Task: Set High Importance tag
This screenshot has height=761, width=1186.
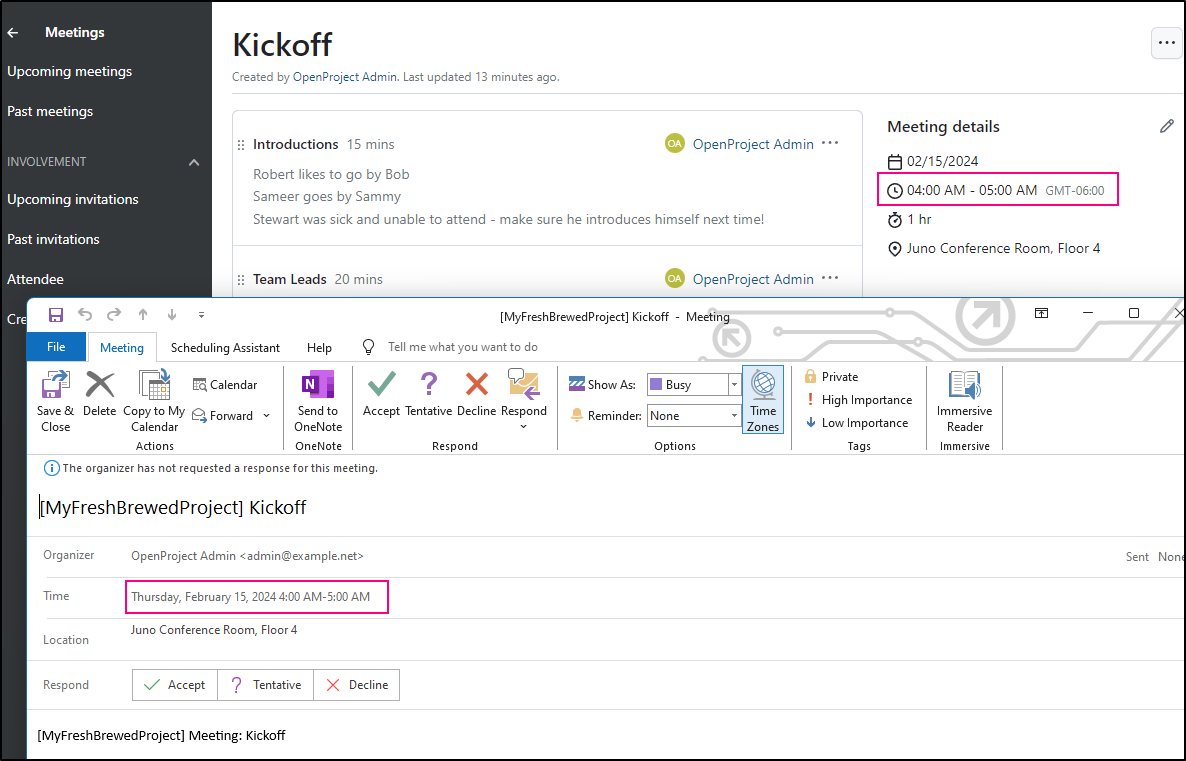Action: coord(858,400)
